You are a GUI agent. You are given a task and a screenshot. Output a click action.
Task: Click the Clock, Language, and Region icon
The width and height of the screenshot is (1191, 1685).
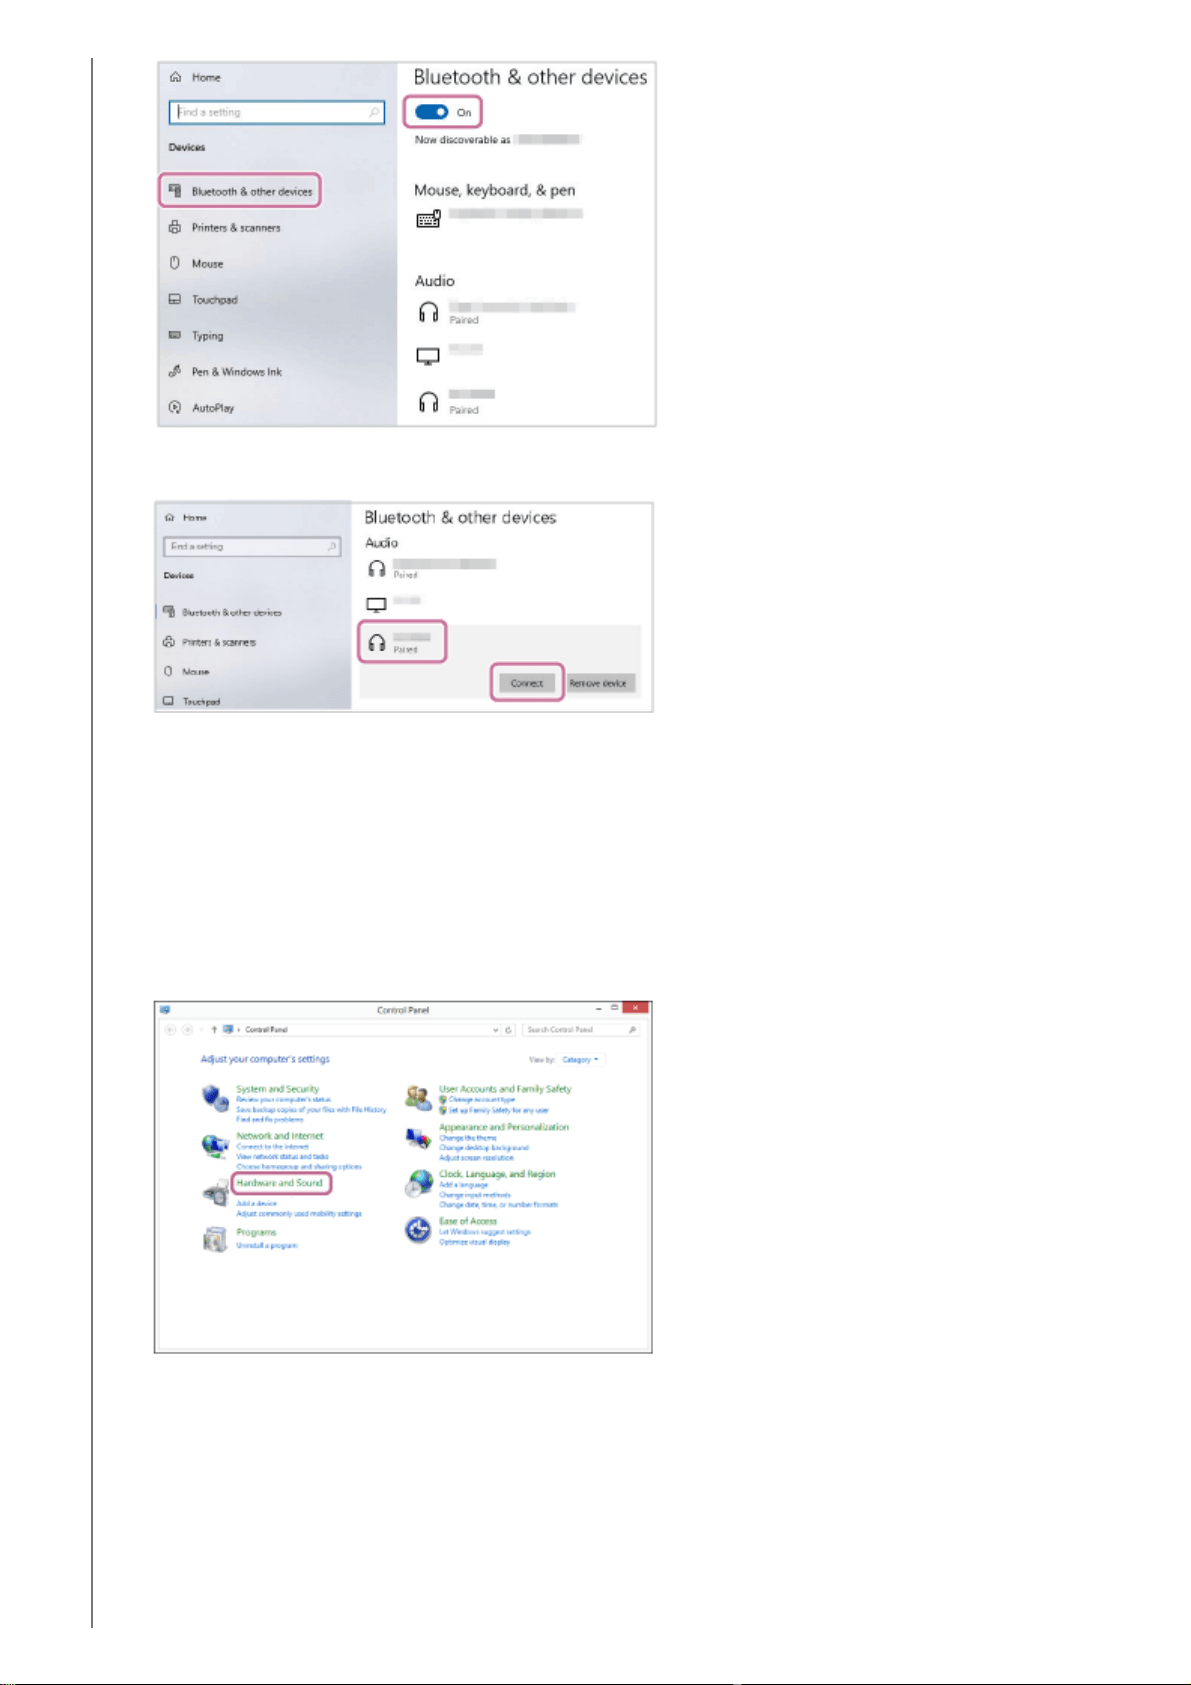point(418,1184)
